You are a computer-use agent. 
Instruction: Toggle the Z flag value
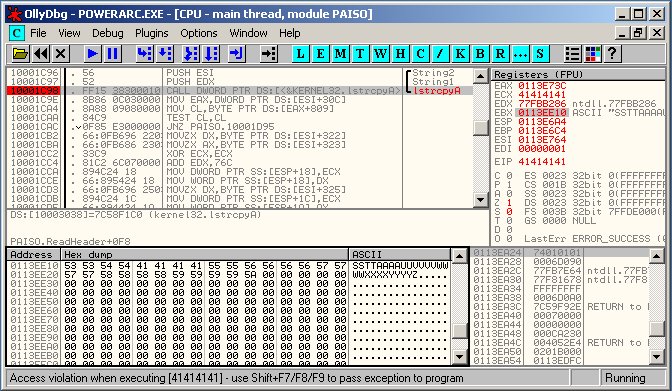pyautogui.click(x=509, y=203)
